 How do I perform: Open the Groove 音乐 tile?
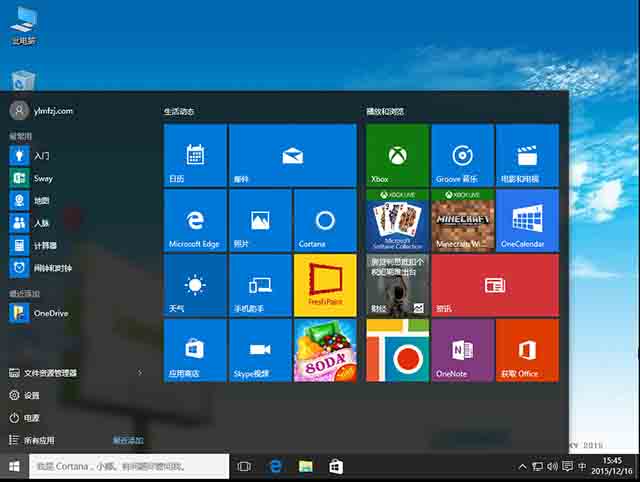point(462,155)
